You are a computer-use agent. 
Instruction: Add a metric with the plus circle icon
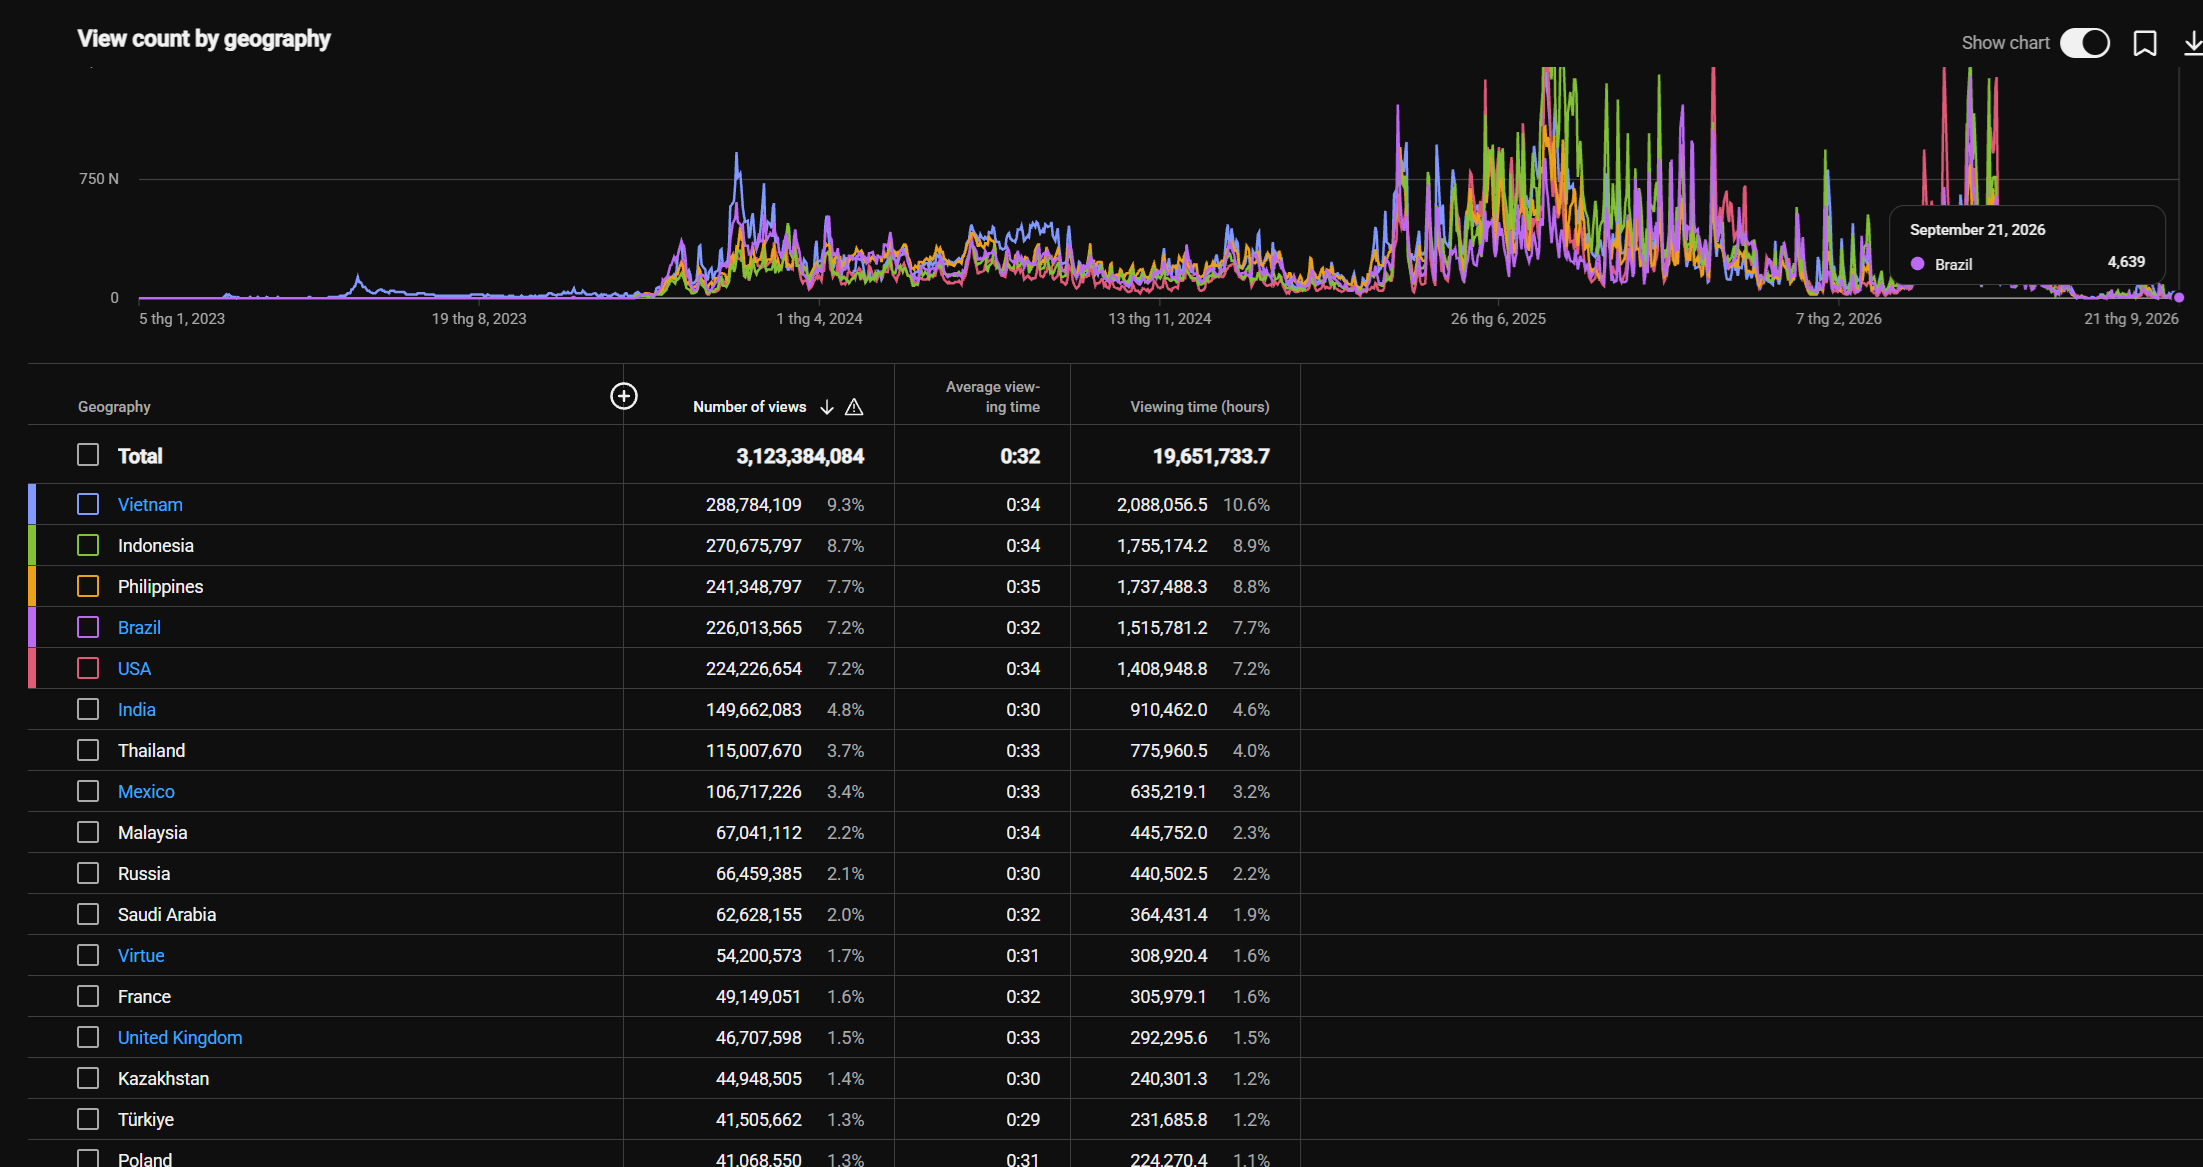(x=624, y=396)
